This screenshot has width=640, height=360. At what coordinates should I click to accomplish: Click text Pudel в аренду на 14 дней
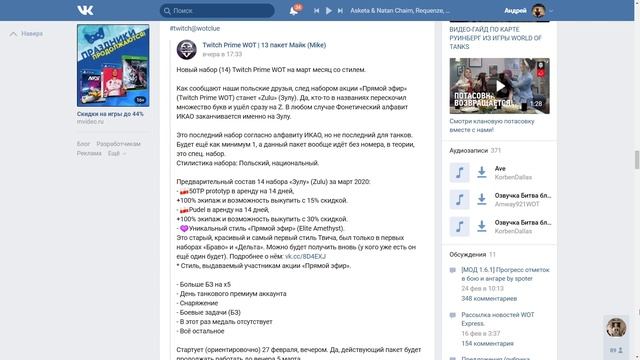229,210
